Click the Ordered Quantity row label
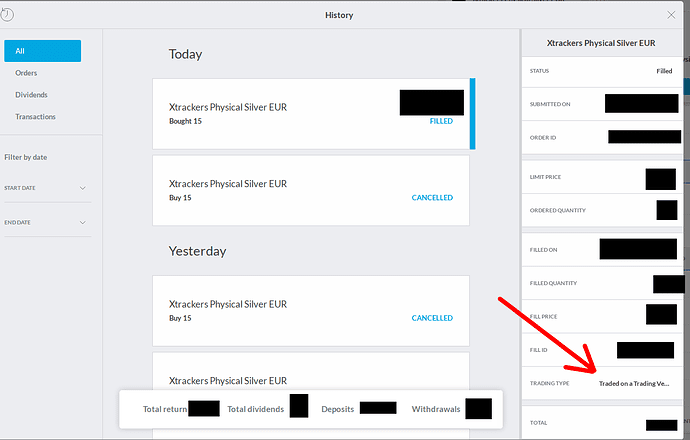 [x=558, y=210]
